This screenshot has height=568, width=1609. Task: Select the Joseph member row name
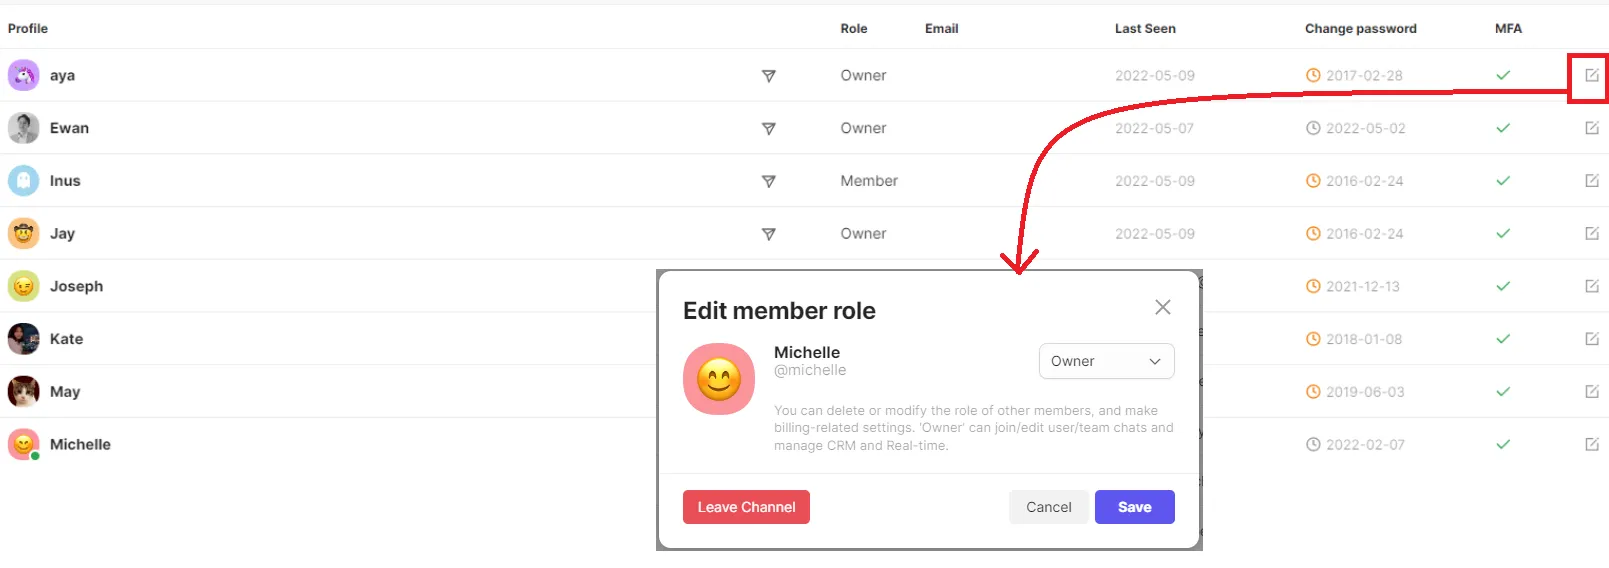pyautogui.click(x=76, y=286)
